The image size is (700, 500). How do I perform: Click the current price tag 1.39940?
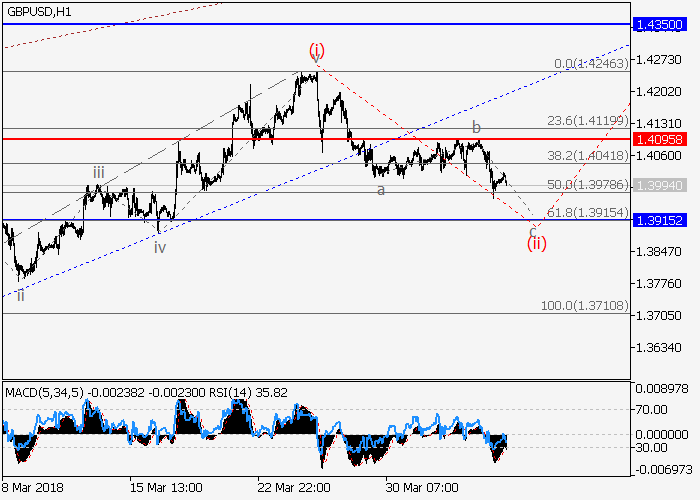(x=659, y=185)
